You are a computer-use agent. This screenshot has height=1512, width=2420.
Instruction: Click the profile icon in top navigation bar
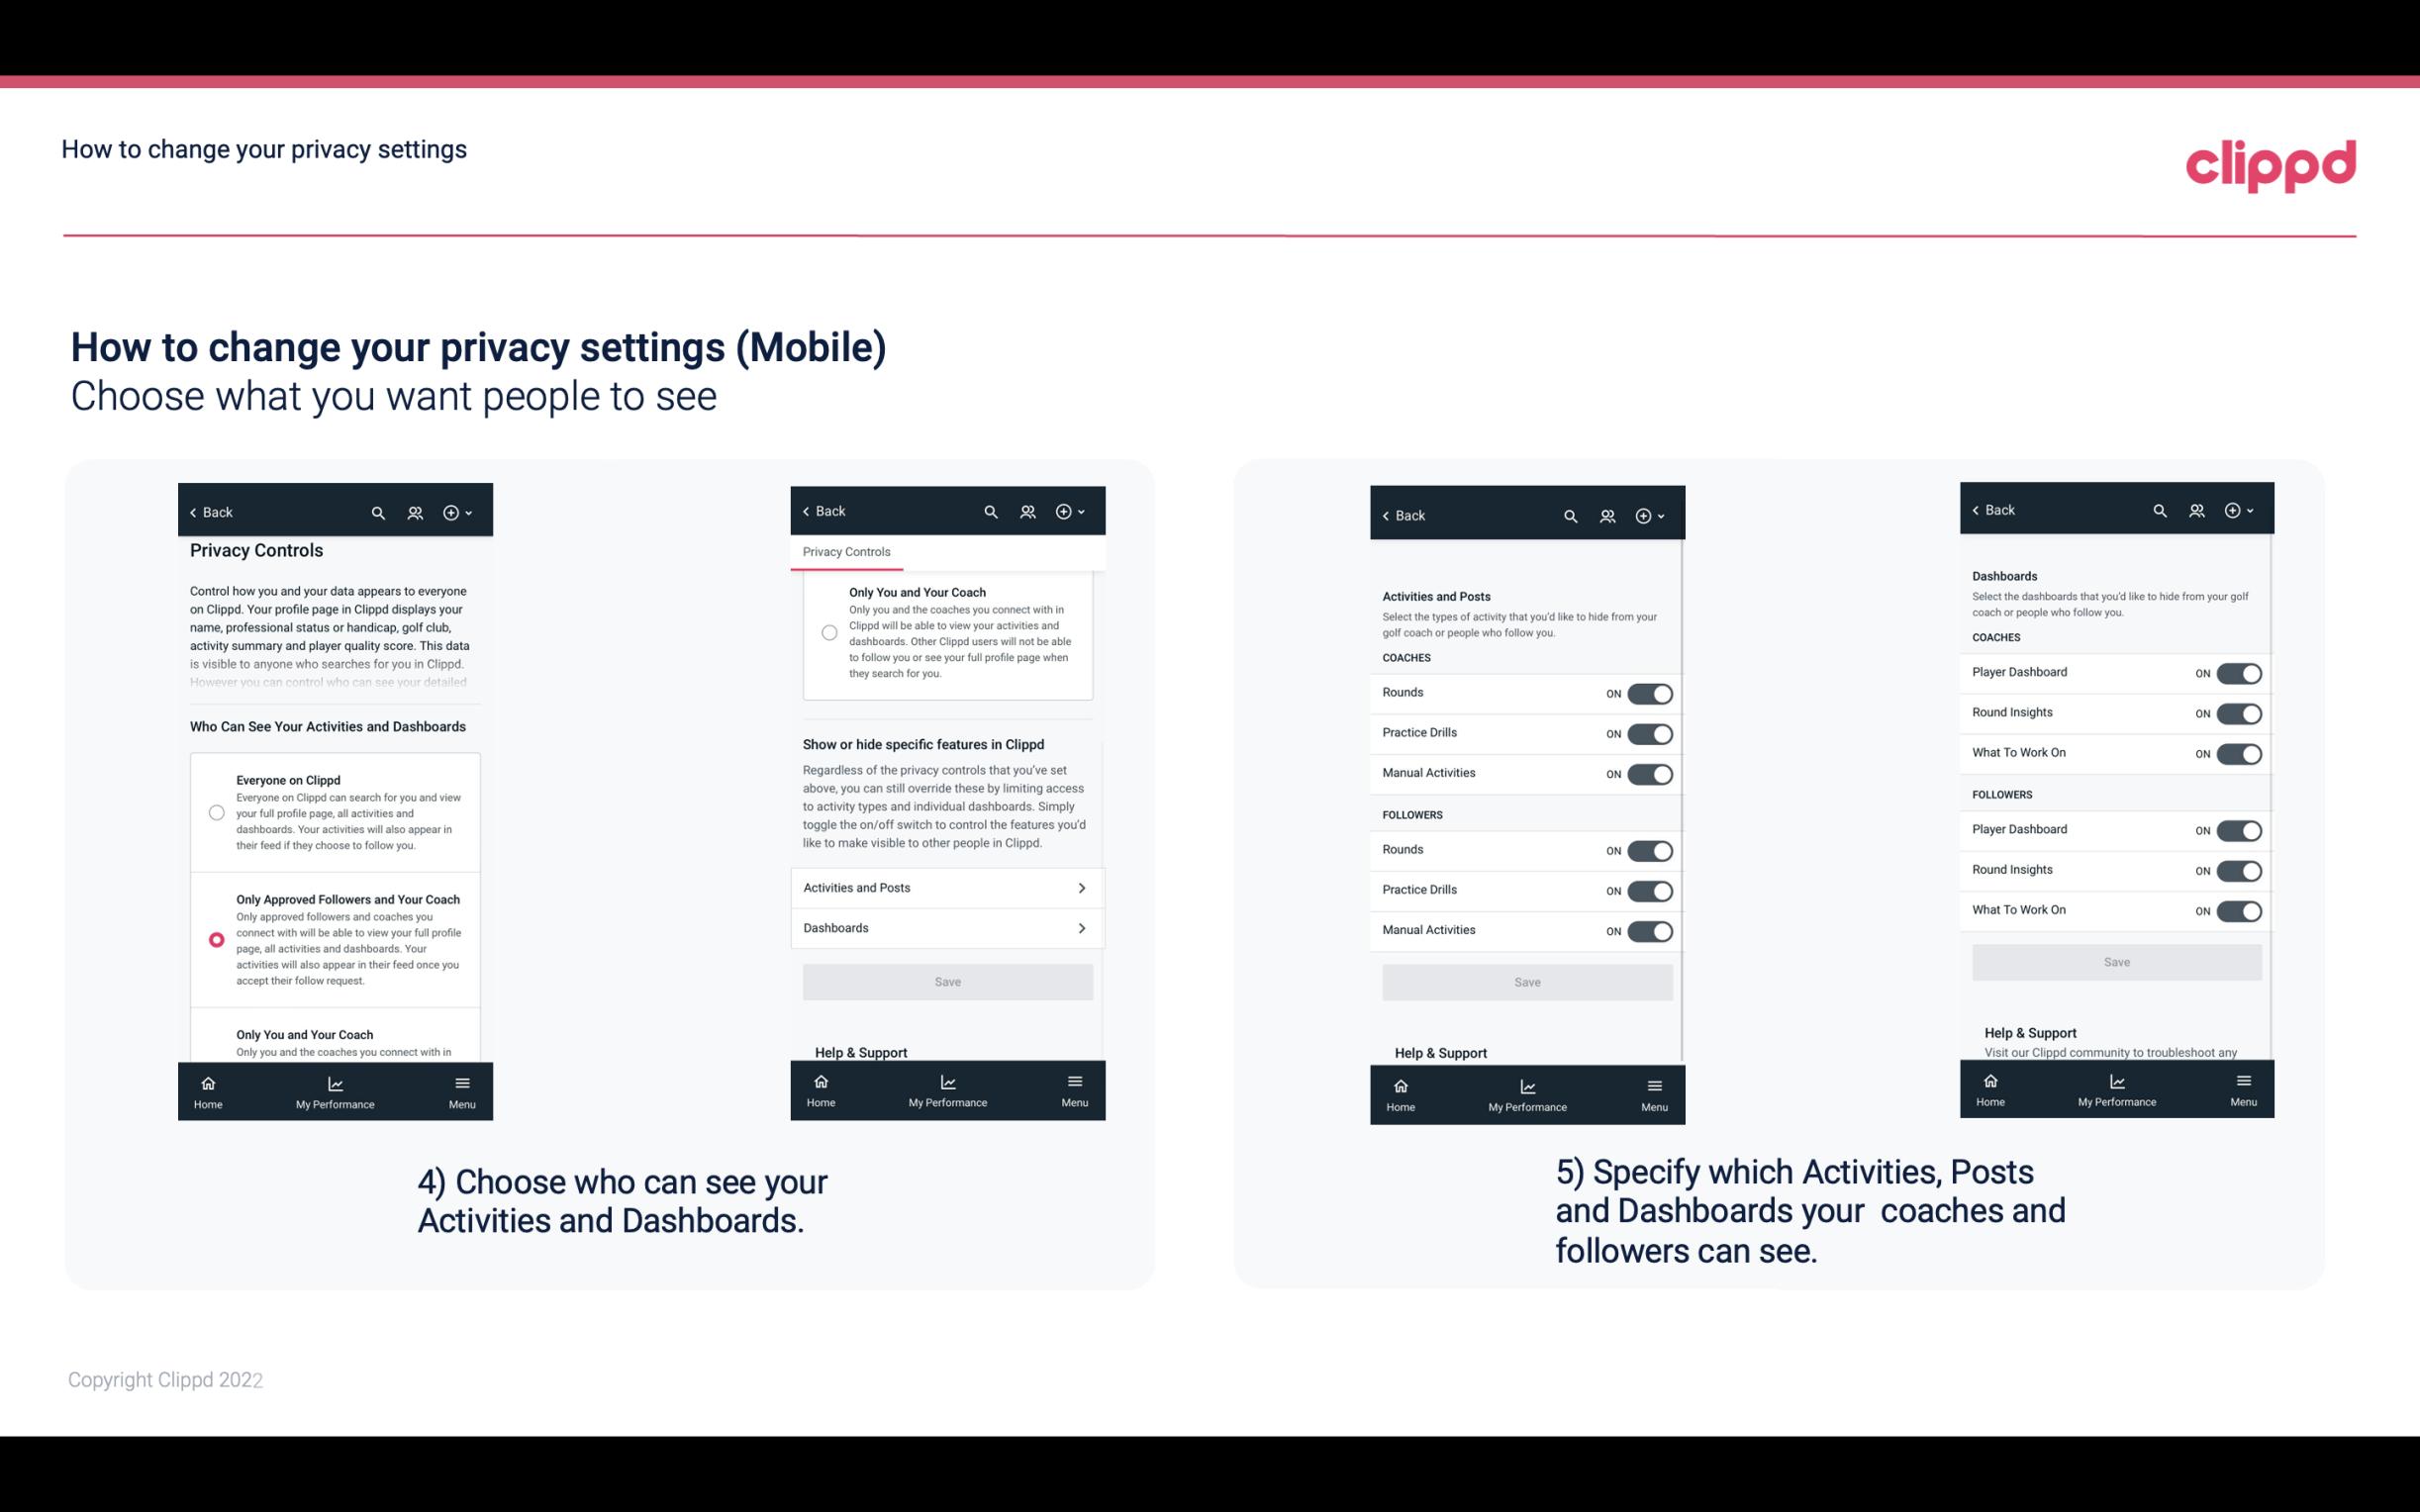tap(415, 511)
